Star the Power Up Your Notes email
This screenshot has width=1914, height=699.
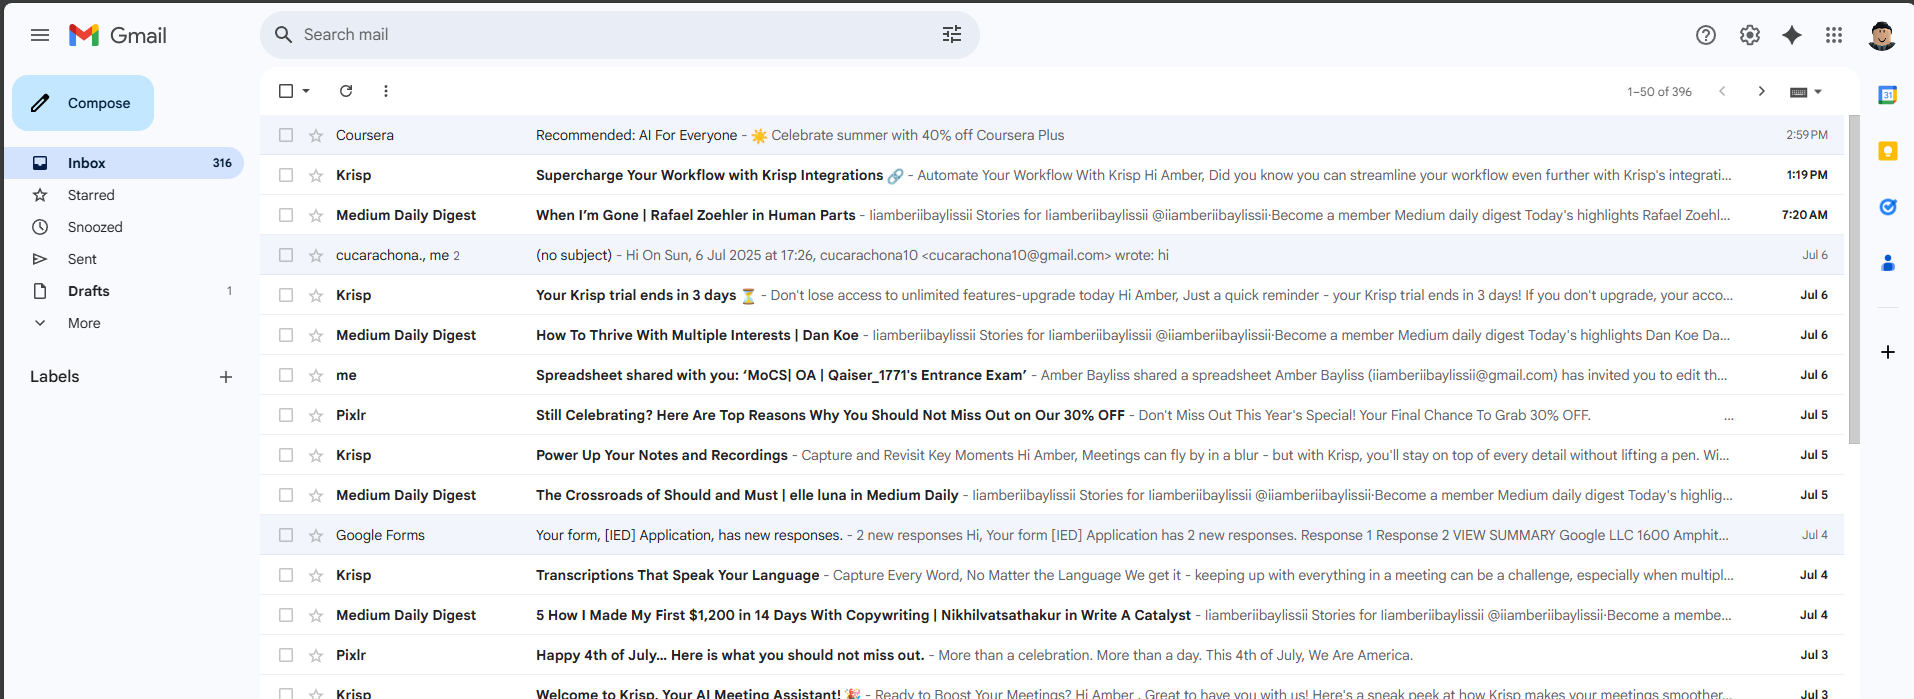pyautogui.click(x=316, y=455)
